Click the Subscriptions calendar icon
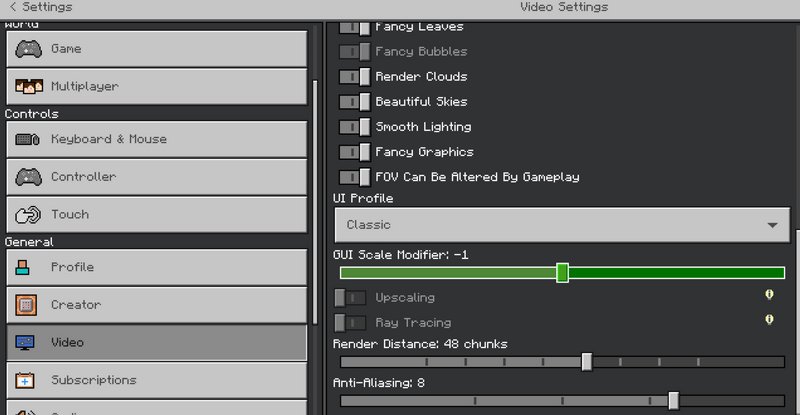 (25, 380)
